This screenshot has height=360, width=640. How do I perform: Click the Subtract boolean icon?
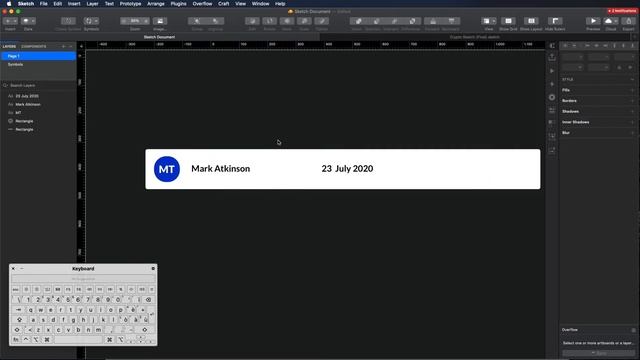(x=376, y=21)
